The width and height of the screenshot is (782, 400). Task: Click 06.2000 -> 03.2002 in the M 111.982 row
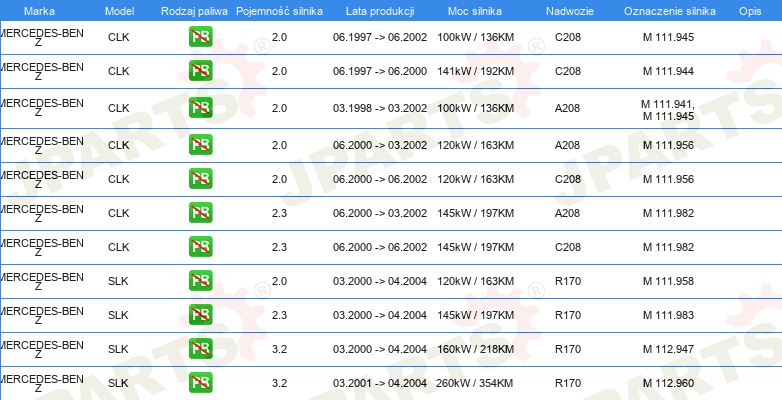coord(380,213)
